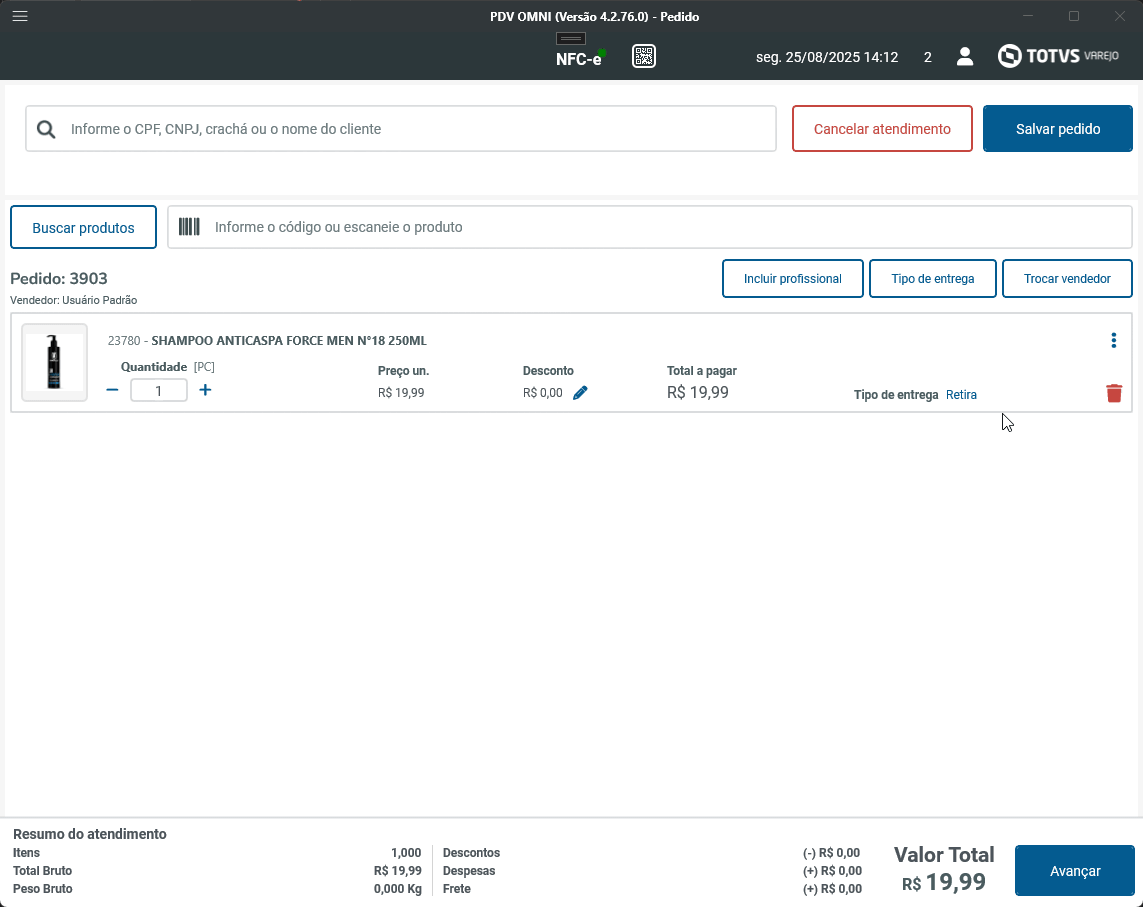Click the Total a pagar amount

click(698, 392)
